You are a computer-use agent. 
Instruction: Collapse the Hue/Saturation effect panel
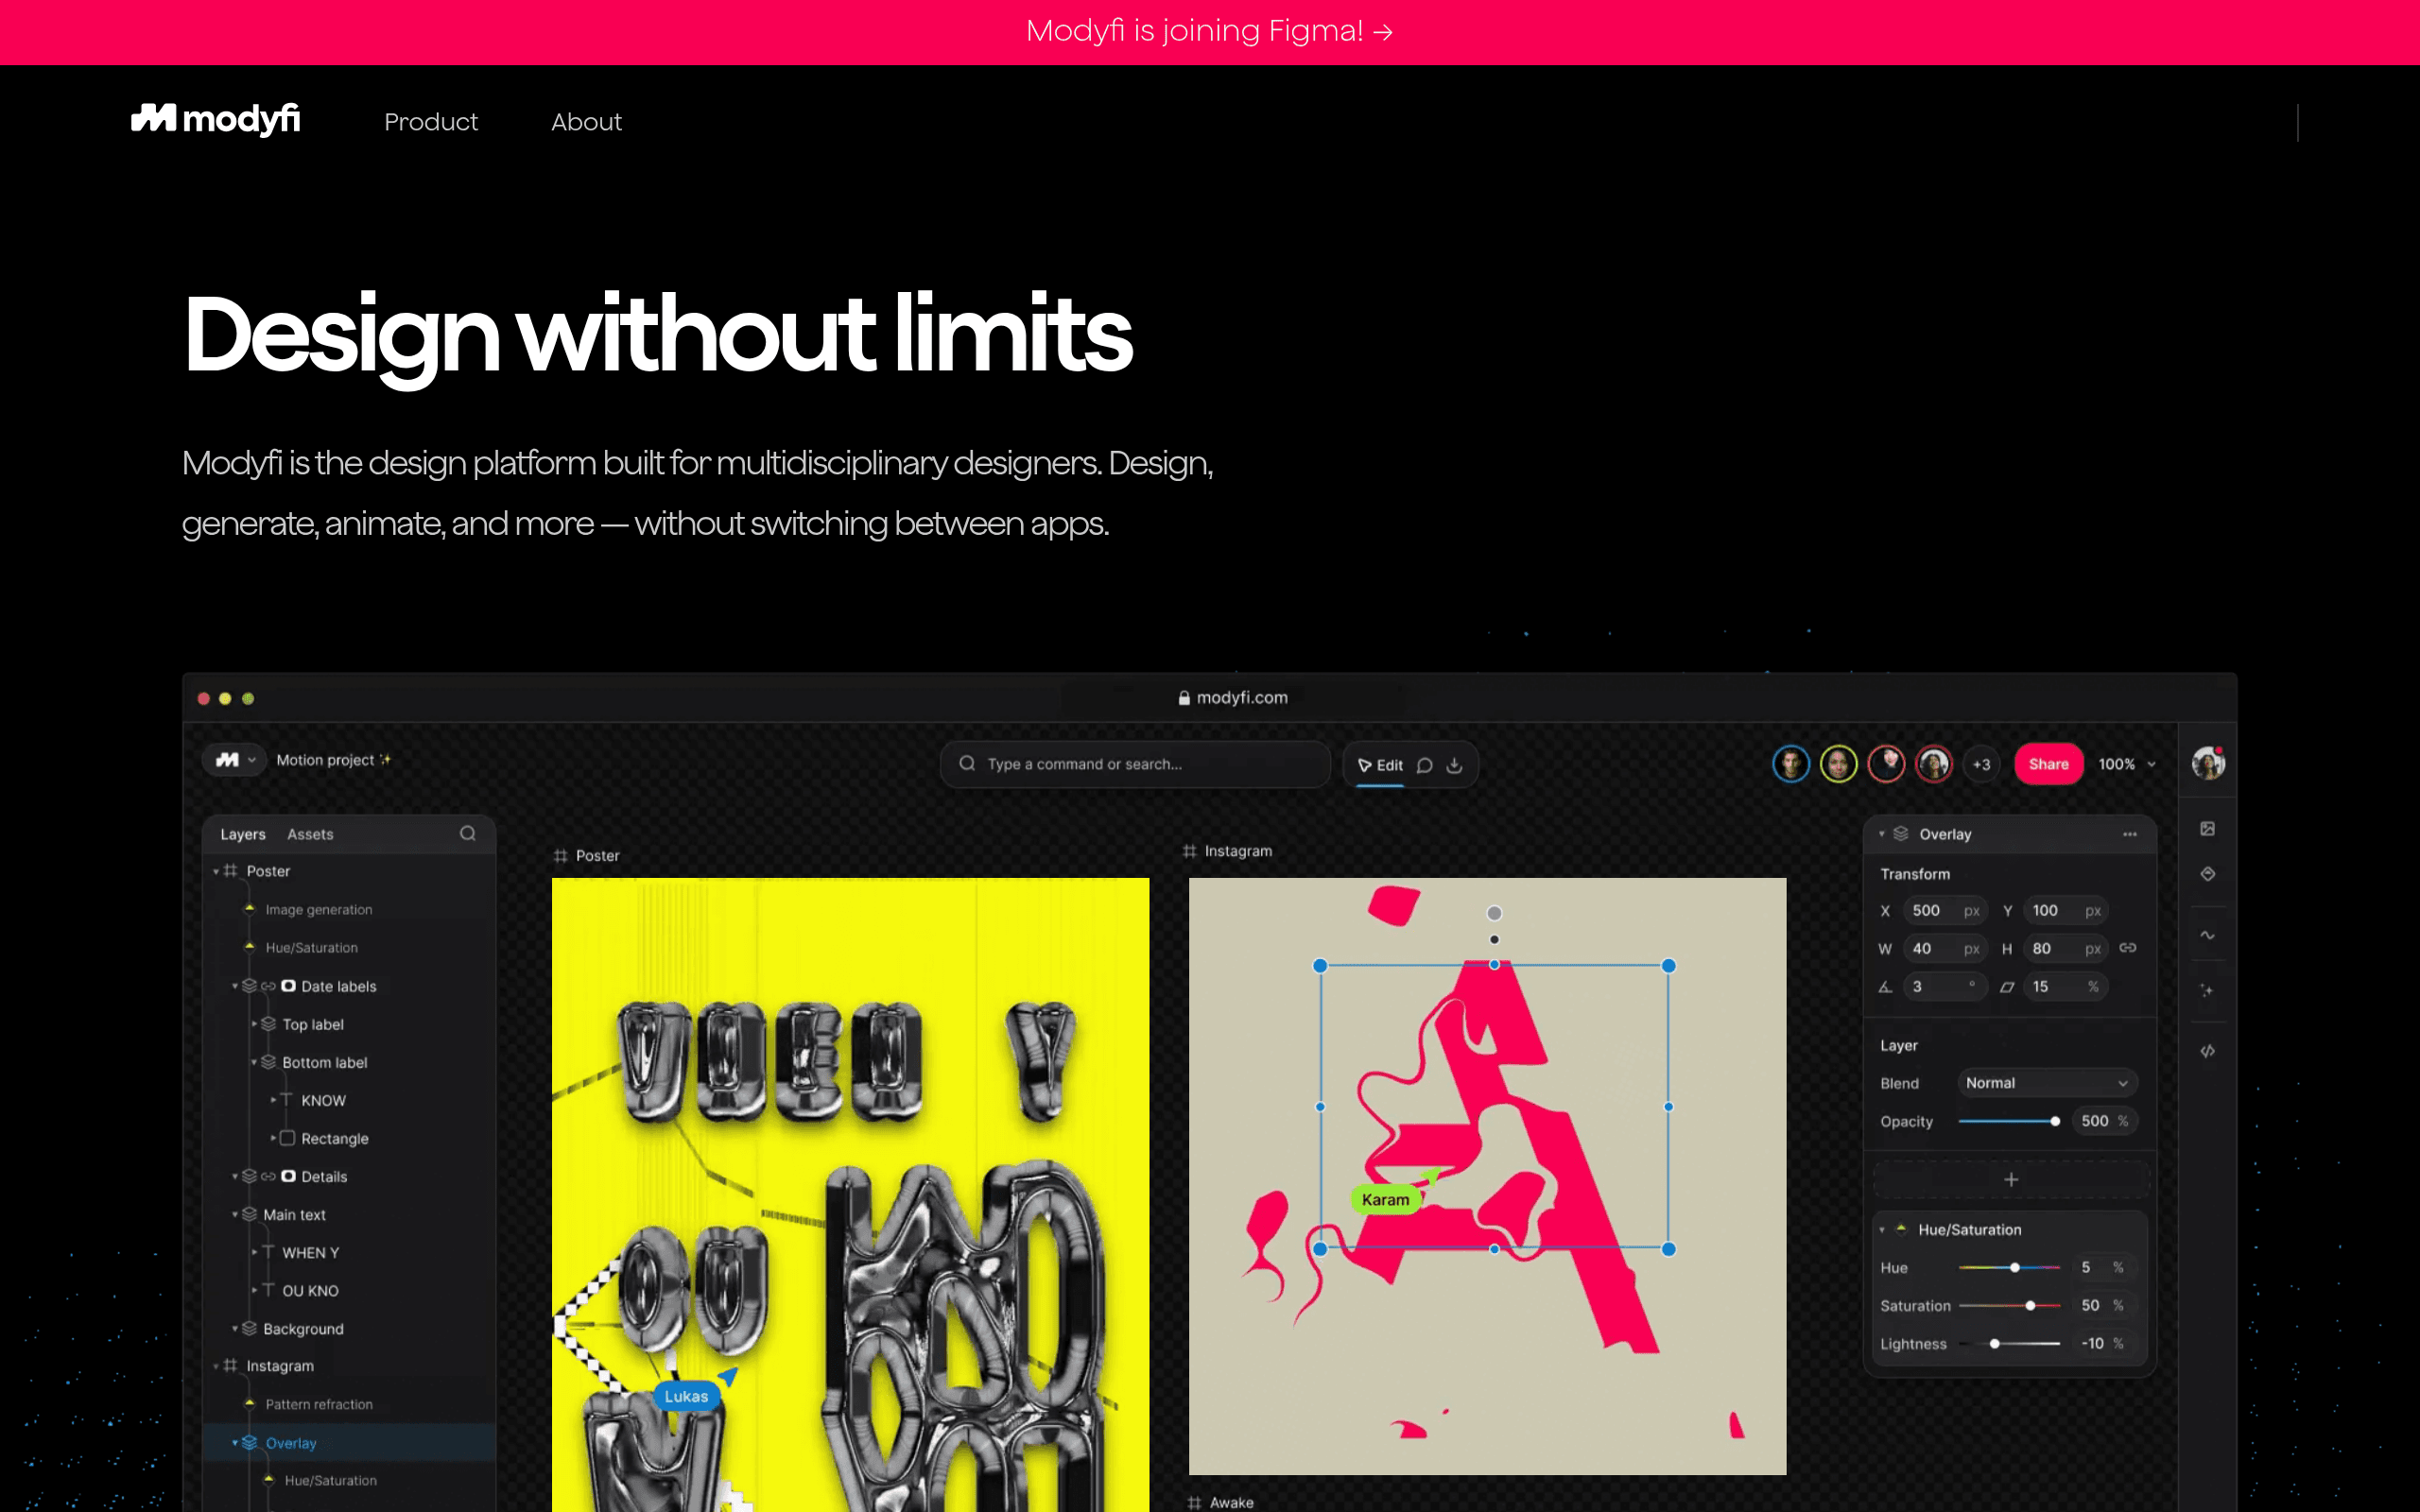point(1882,1230)
